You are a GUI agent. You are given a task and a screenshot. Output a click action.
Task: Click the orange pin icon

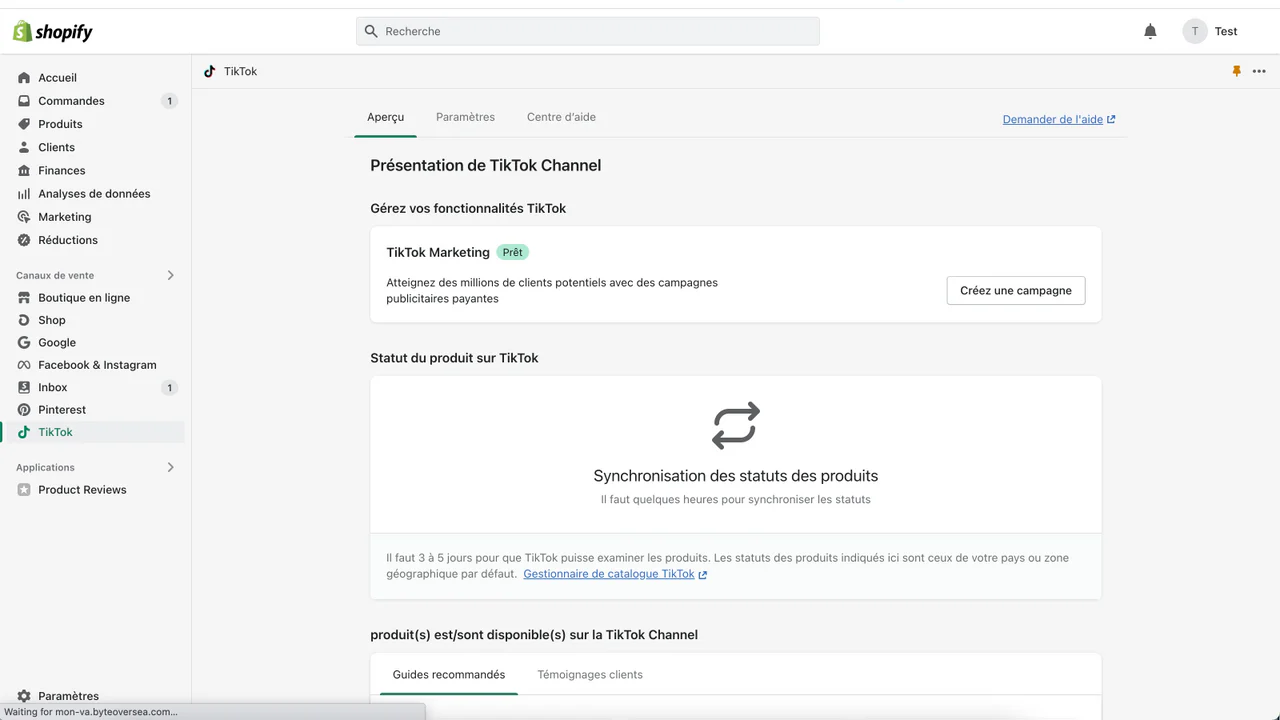(x=1237, y=71)
